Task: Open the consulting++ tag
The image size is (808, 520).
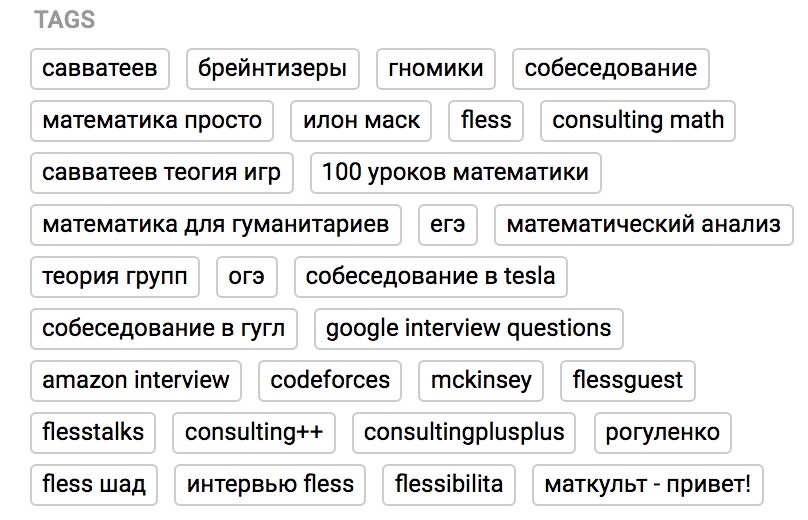Action: (254, 433)
